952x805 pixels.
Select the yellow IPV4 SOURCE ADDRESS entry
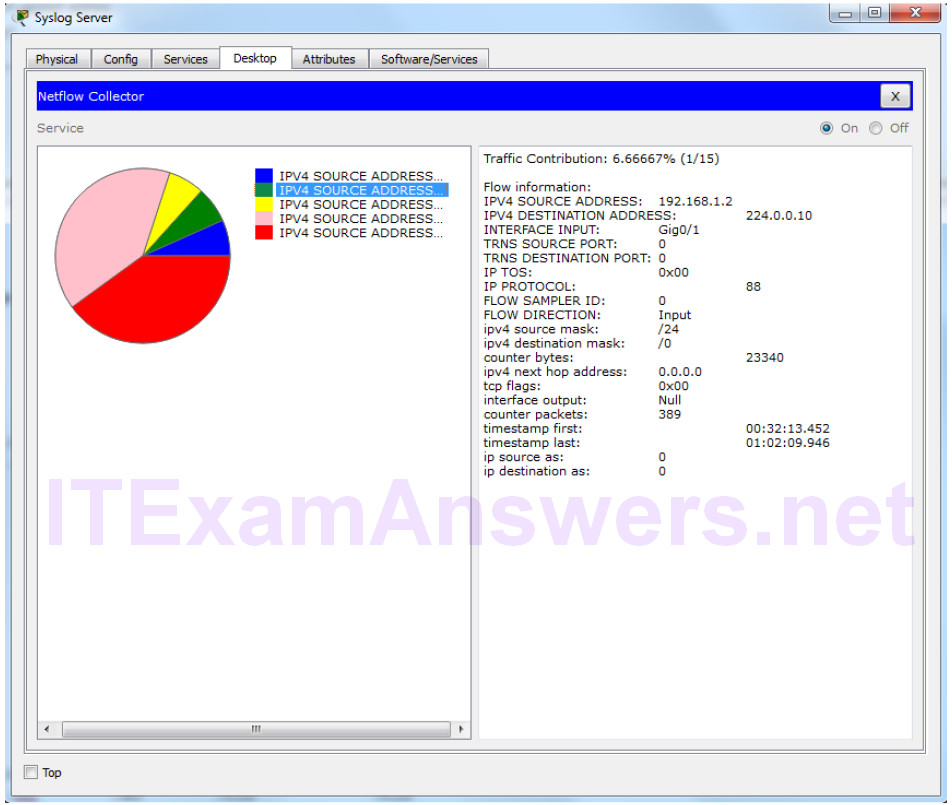(x=361, y=204)
